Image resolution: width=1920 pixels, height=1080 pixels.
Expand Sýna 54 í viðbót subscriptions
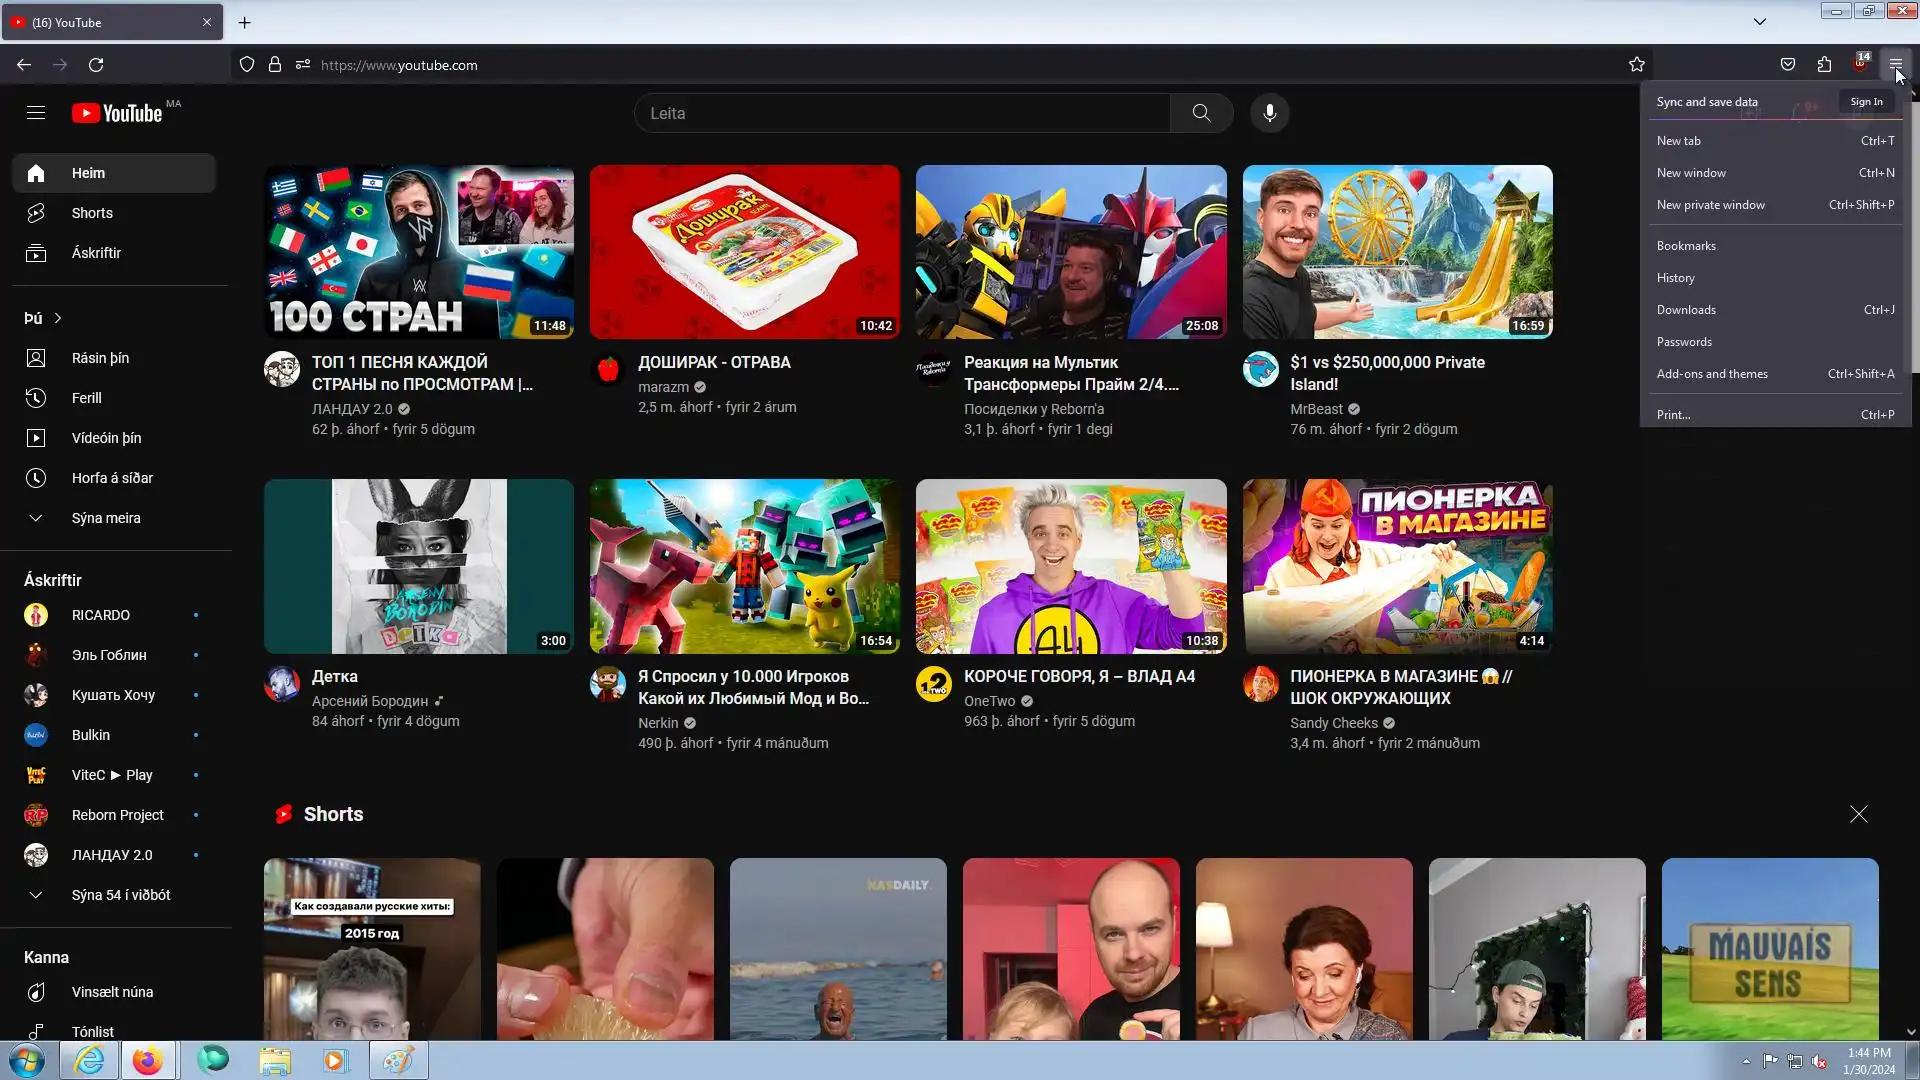click(120, 895)
